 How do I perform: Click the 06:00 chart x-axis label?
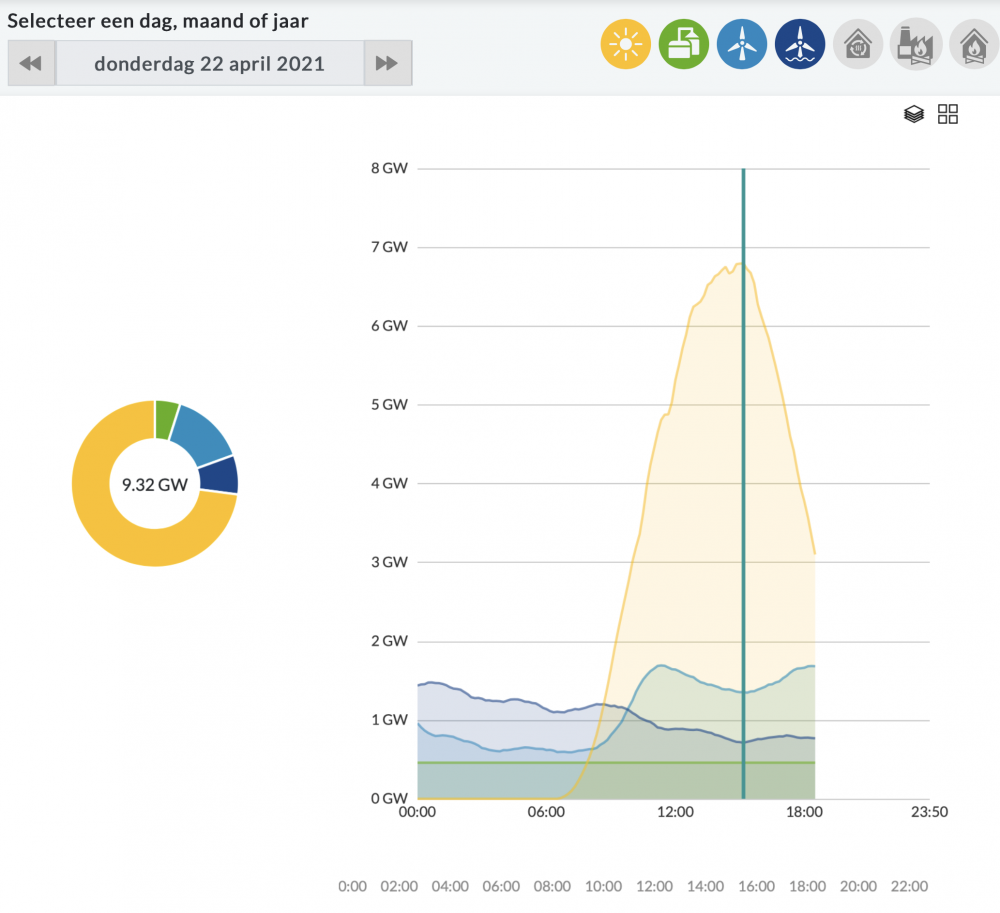click(546, 812)
